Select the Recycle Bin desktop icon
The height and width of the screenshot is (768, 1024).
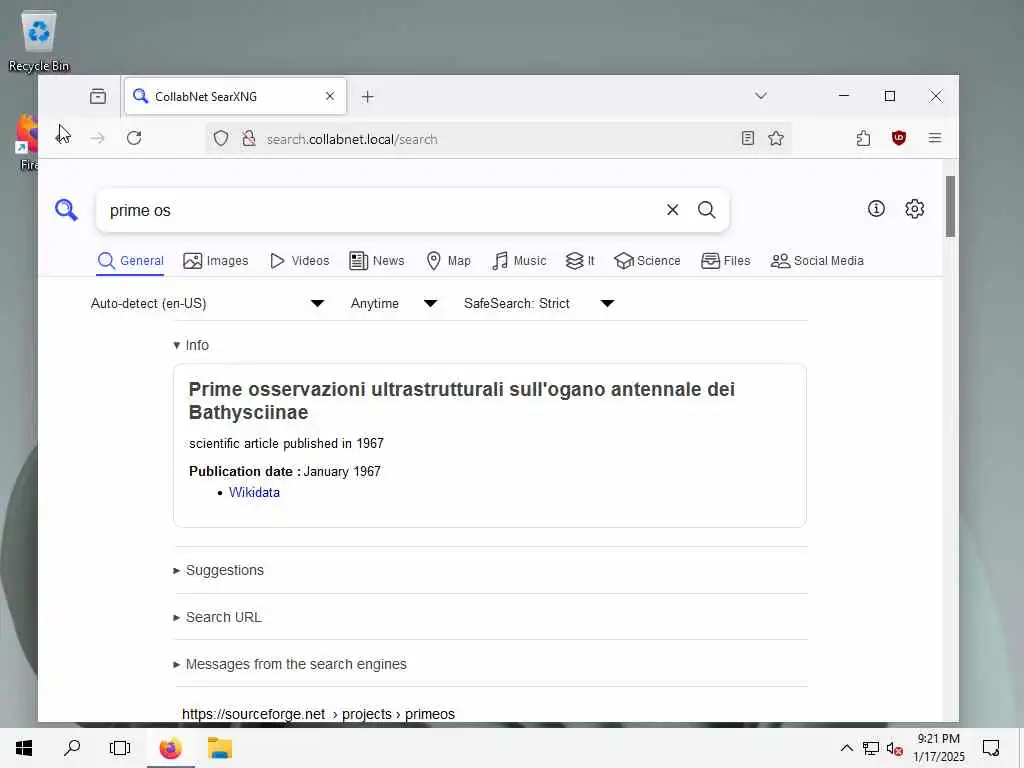[39, 41]
